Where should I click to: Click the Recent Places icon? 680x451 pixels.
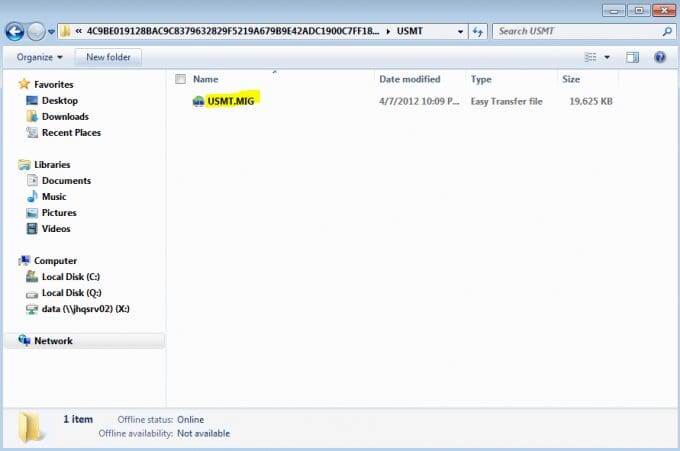[32, 132]
